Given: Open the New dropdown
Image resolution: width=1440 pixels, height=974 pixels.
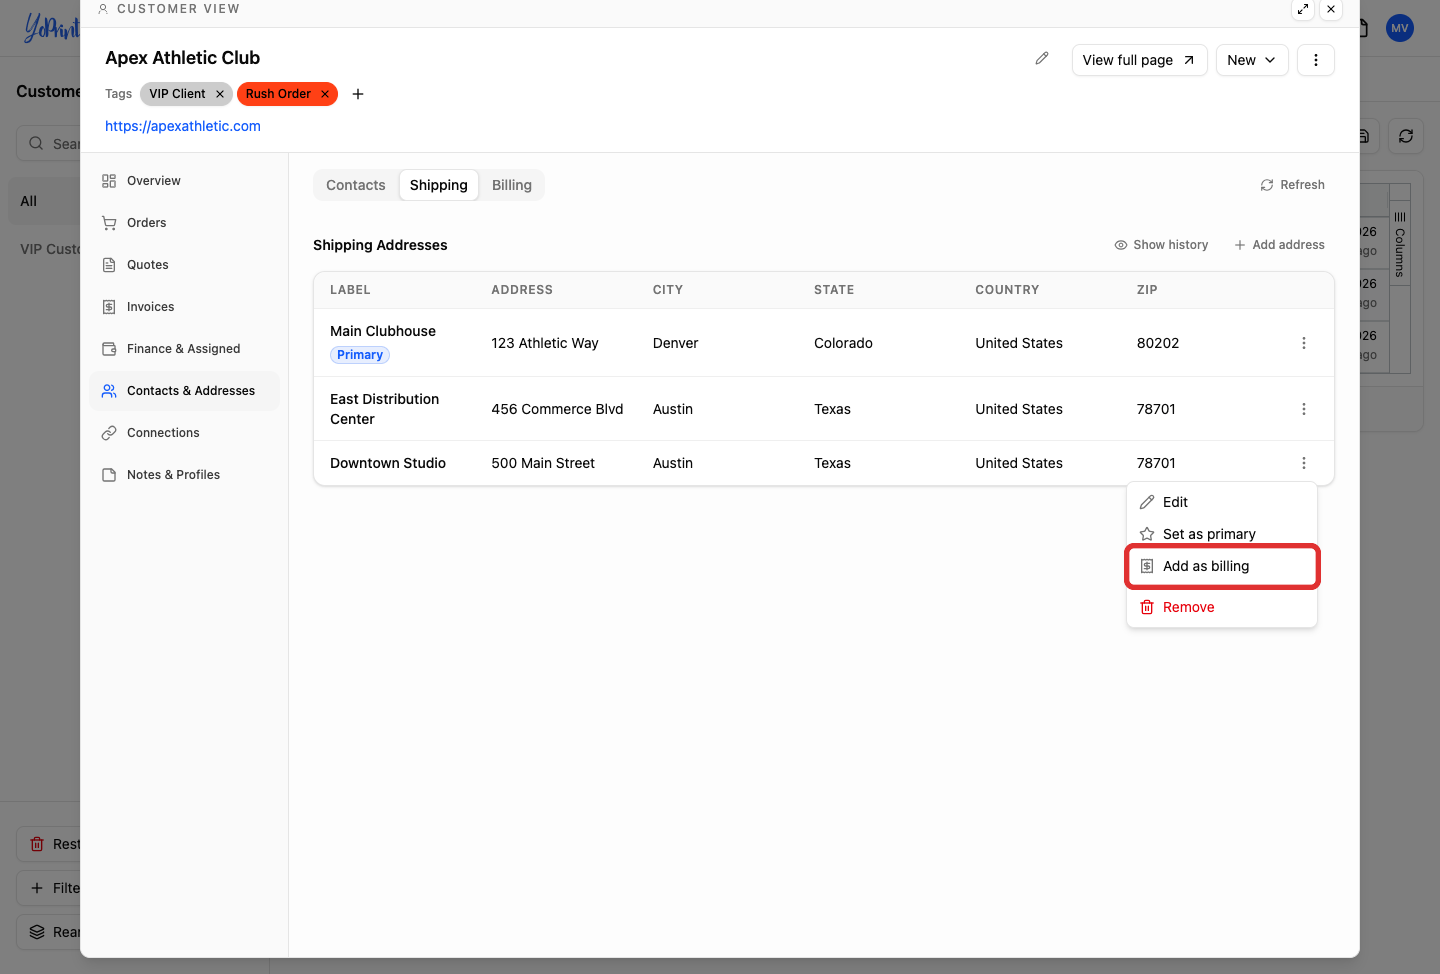Looking at the screenshot, I should (x=1252, y=60).
